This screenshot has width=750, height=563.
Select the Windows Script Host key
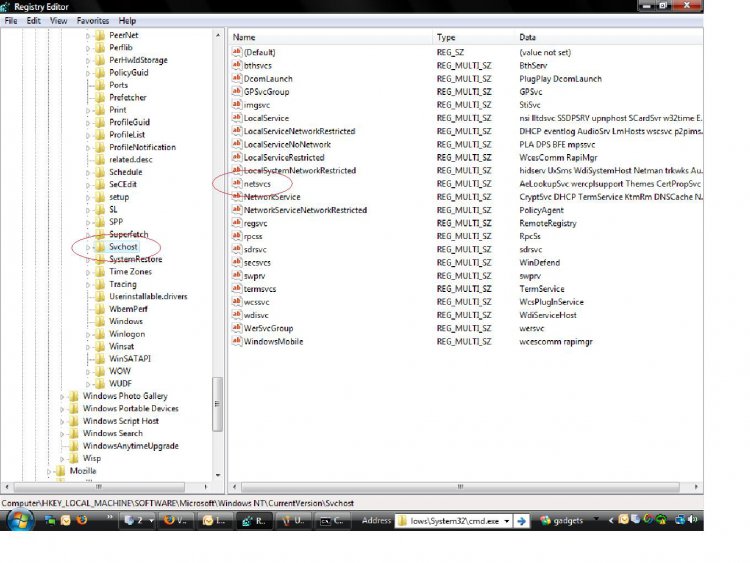(121, 421)
